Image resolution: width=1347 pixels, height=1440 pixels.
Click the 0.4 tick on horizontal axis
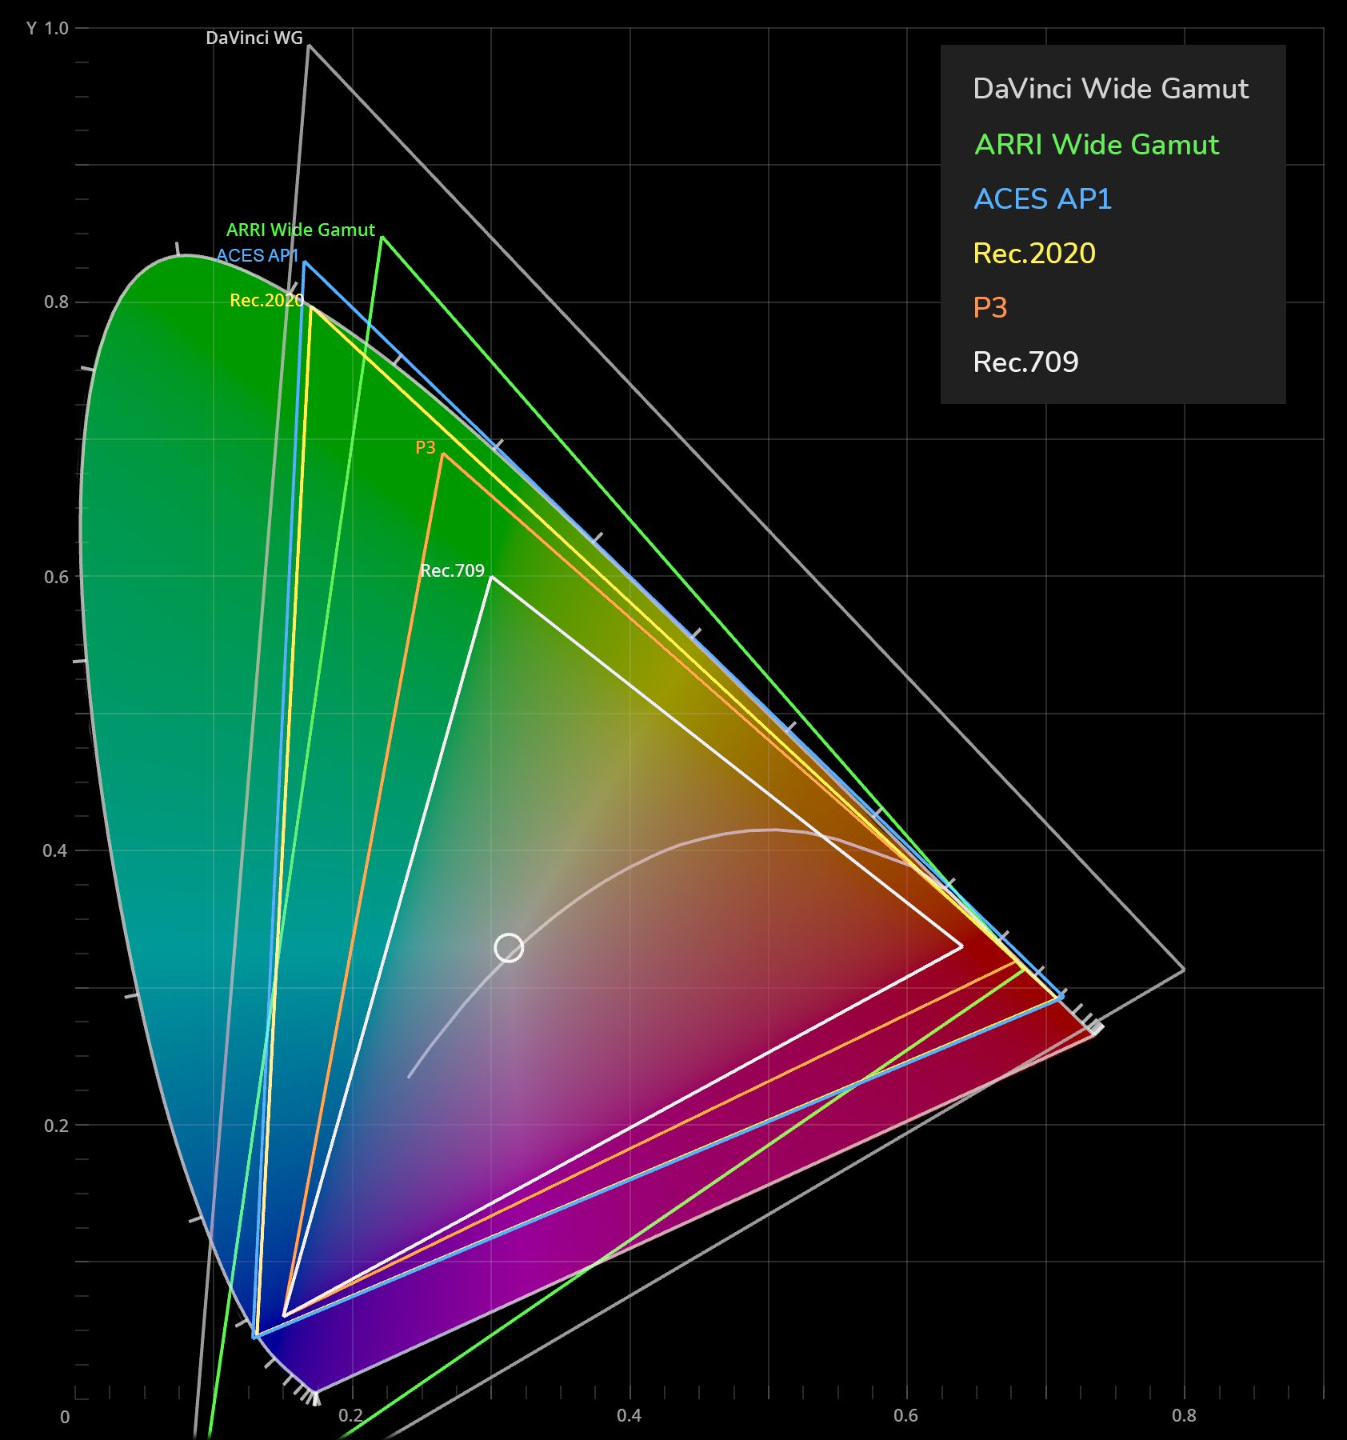point(629,1416)
